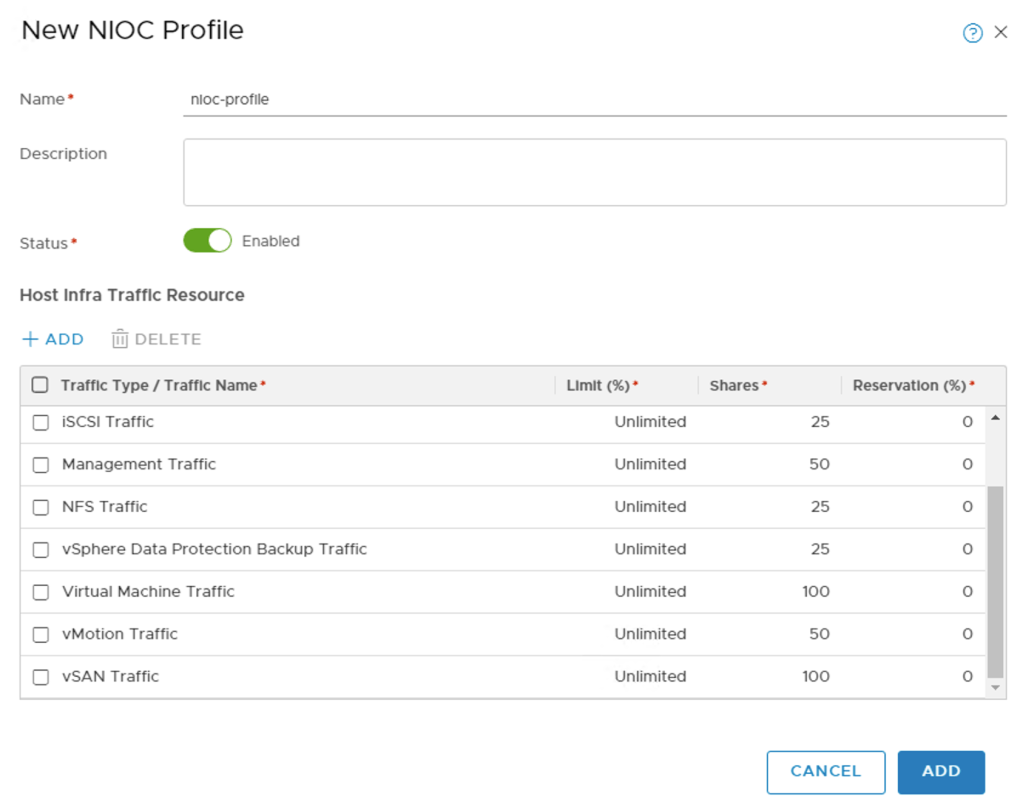Image resolution: width=1023 pixels, height=808 pixels.
Task: Click the Cancel button
Action: (x=825, y=771)
